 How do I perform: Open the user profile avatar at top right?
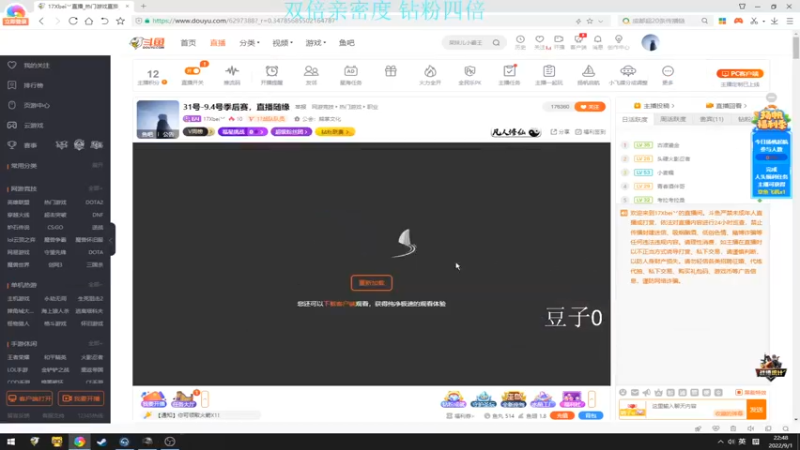tap(650, 43)
